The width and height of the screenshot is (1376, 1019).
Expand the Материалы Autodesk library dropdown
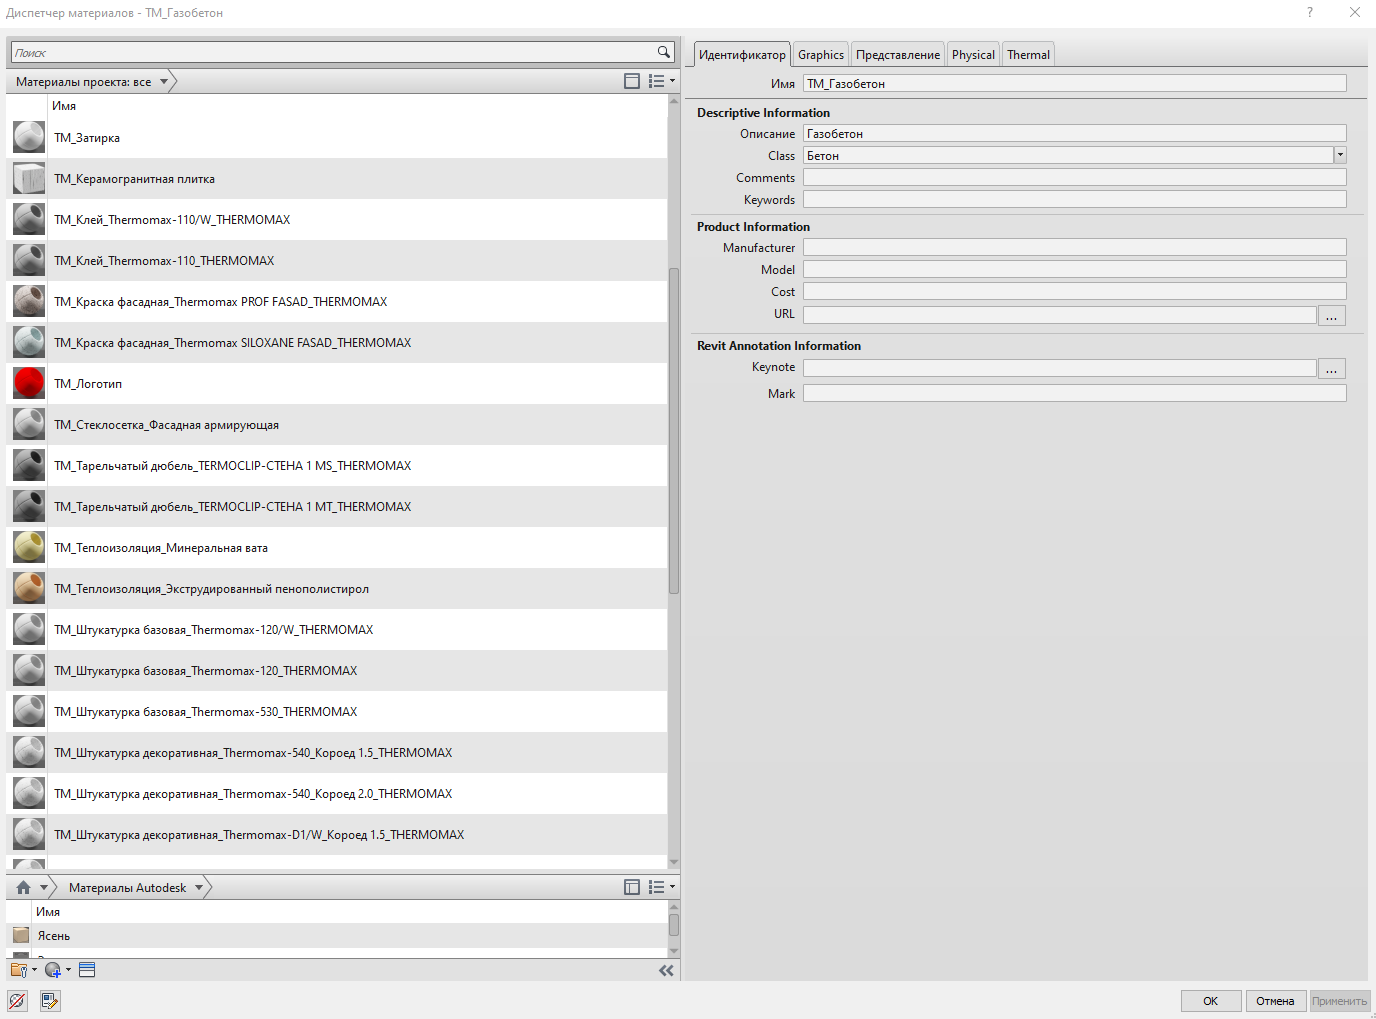click(199, 887)
